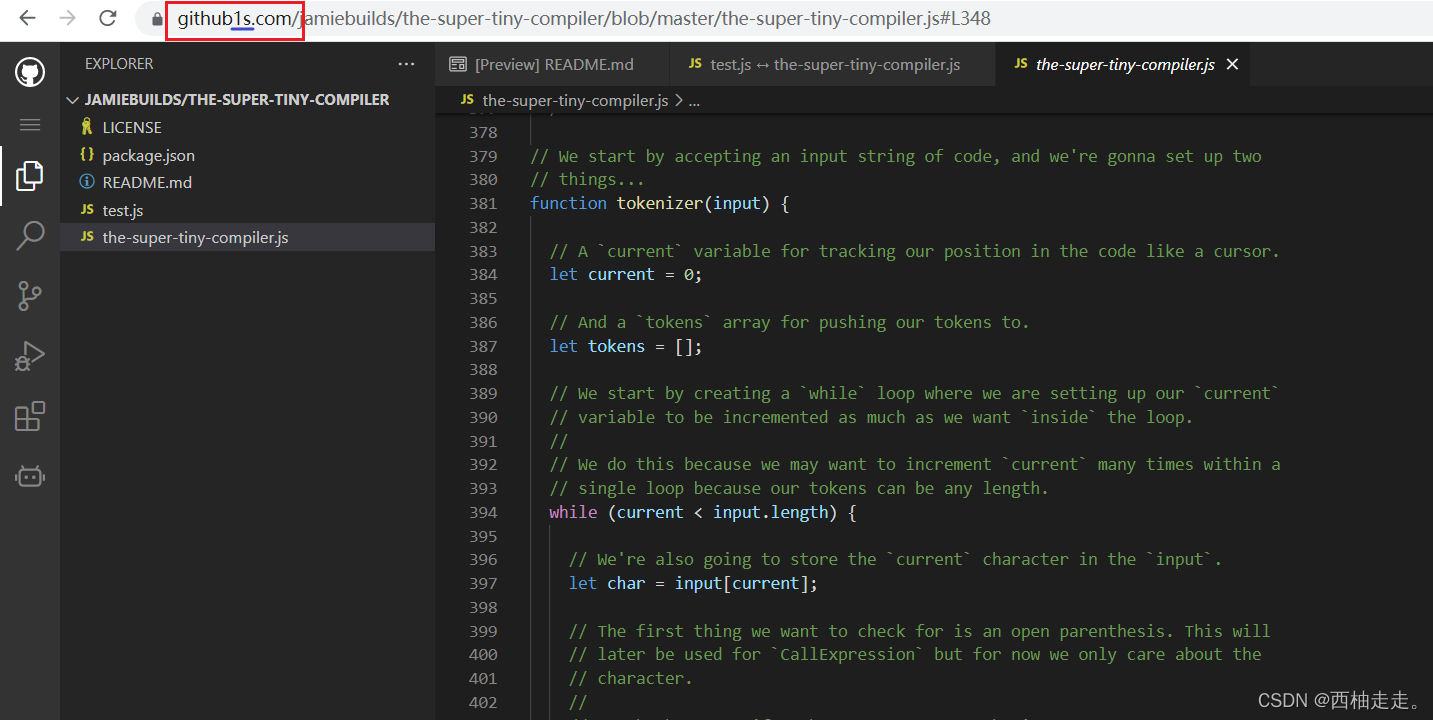Click the 'let char = input[current];' line
The height and width of the screenshot is (720, 1433).
click(x=693, y=583)
